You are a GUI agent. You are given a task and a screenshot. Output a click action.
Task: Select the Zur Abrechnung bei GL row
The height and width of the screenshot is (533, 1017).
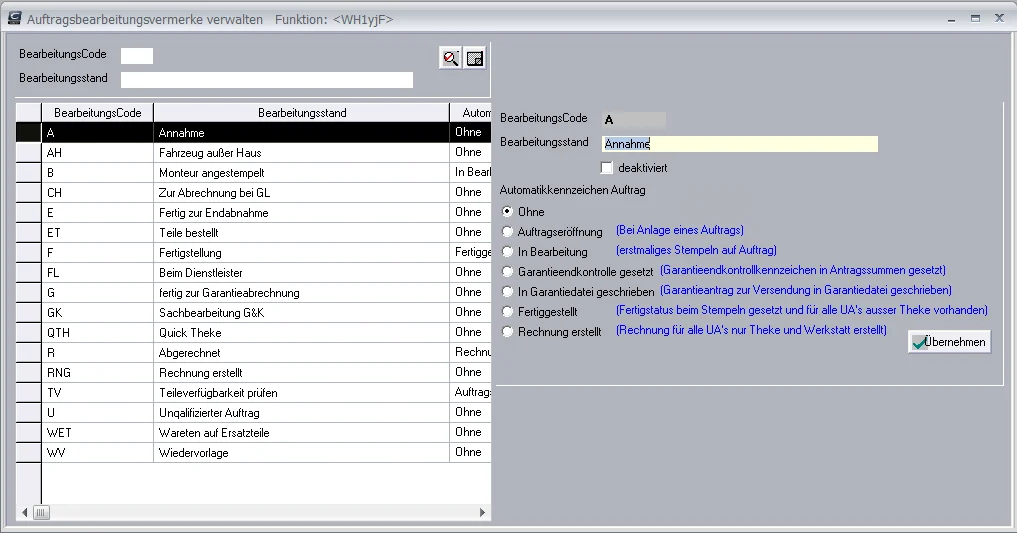254,193
